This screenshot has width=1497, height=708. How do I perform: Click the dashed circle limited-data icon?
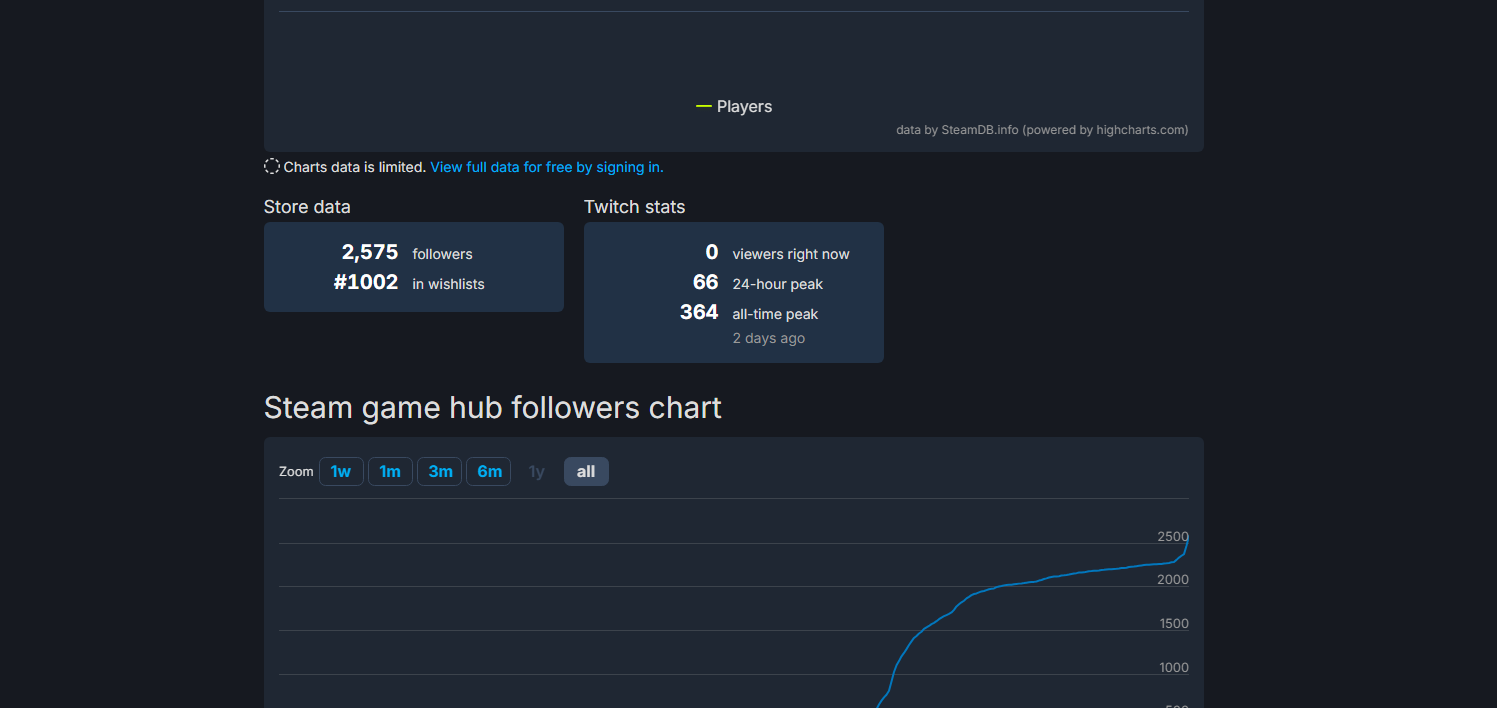coord(272,167)
